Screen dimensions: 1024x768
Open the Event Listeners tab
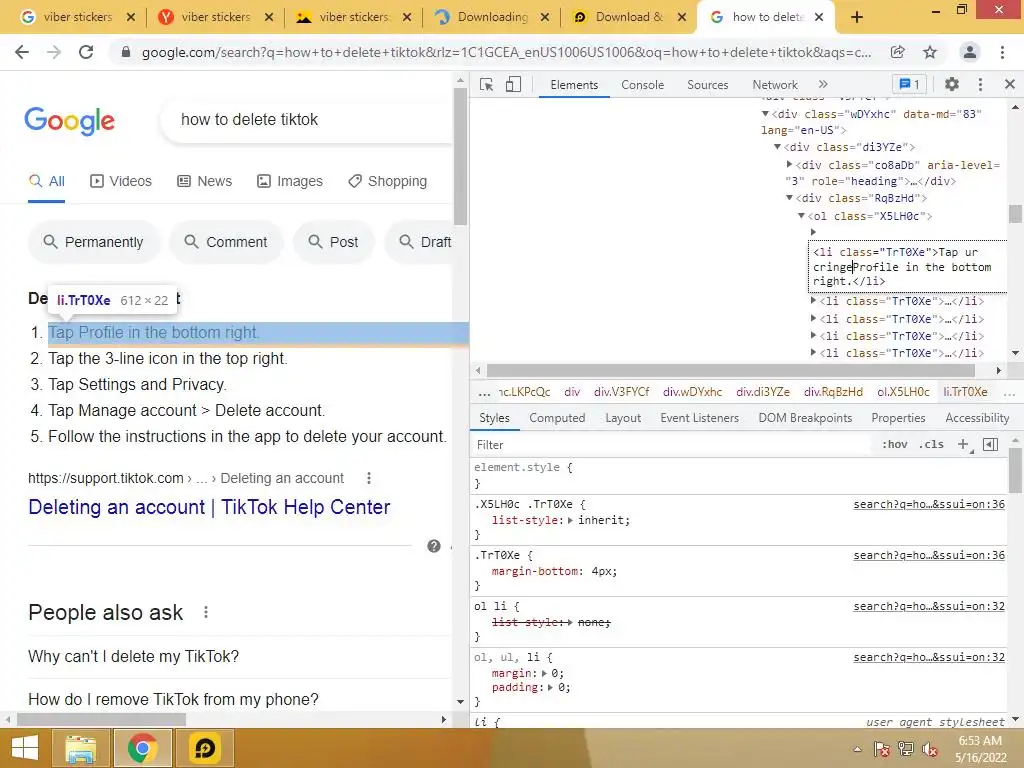699,418
